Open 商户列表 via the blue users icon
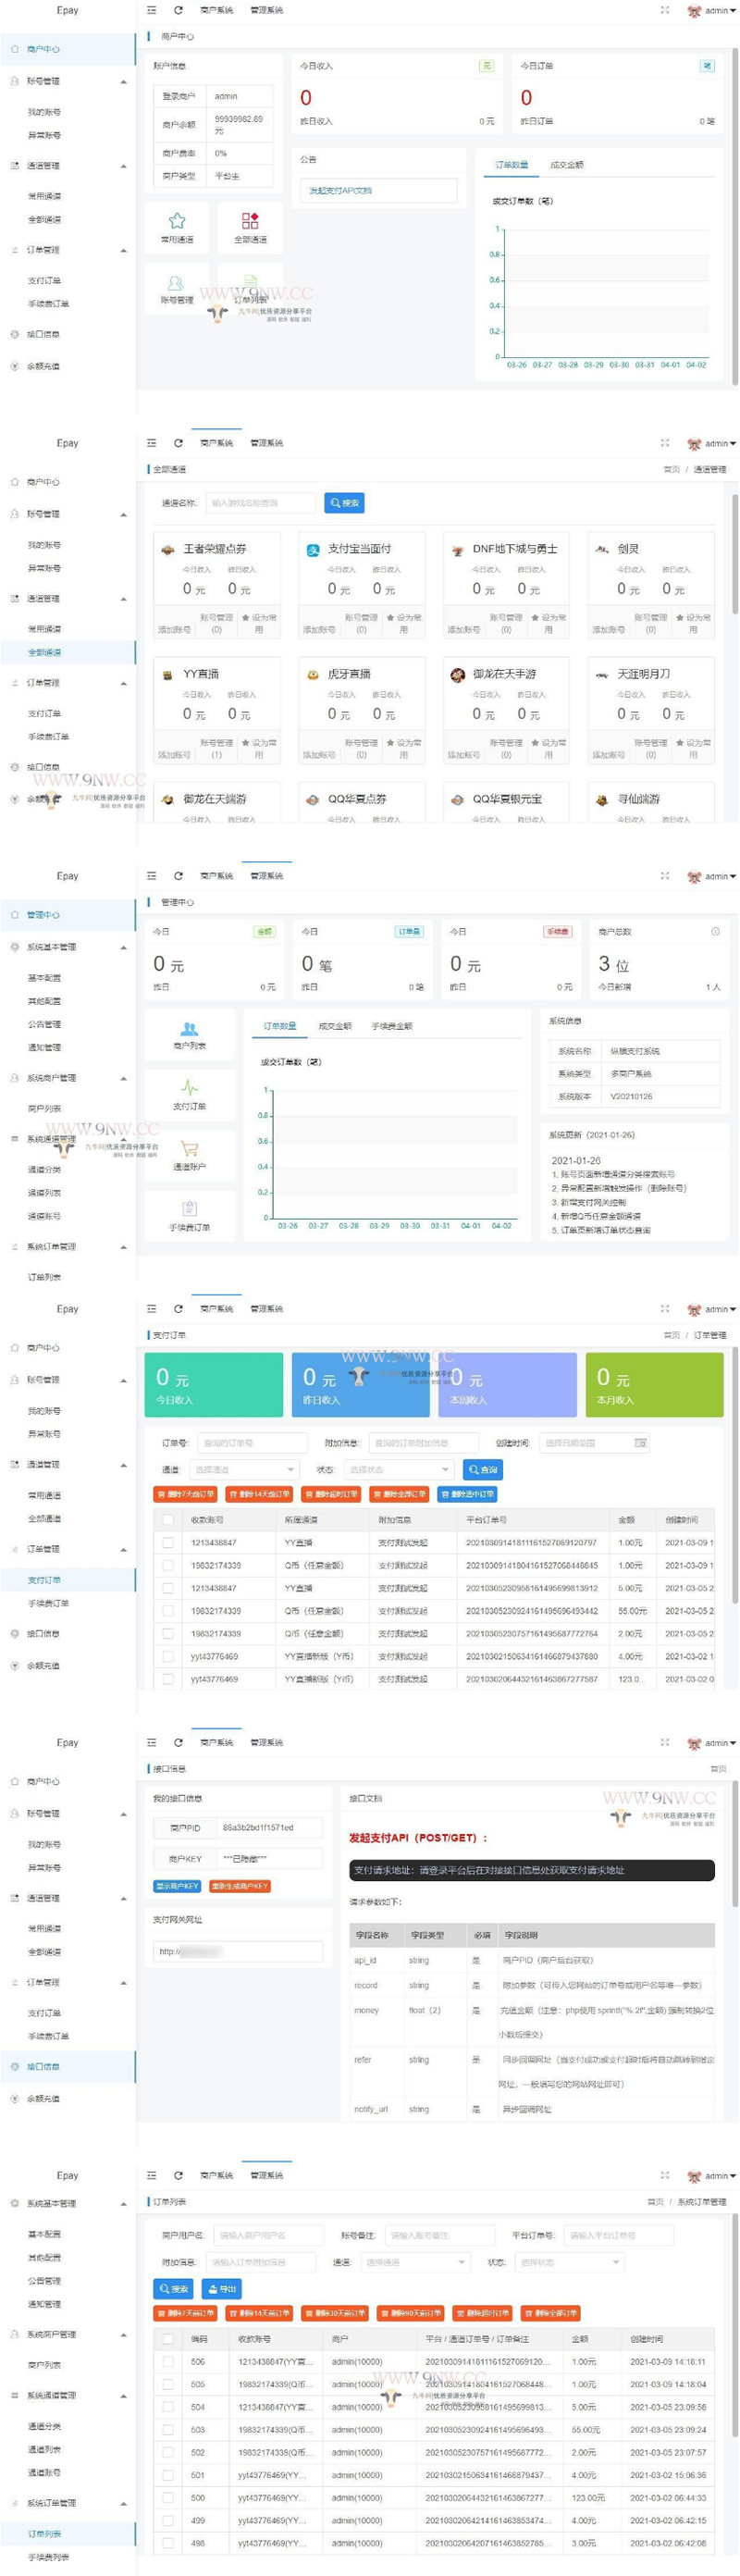The width and height of the screenshot is (740, 2576). pos(189,1029)
